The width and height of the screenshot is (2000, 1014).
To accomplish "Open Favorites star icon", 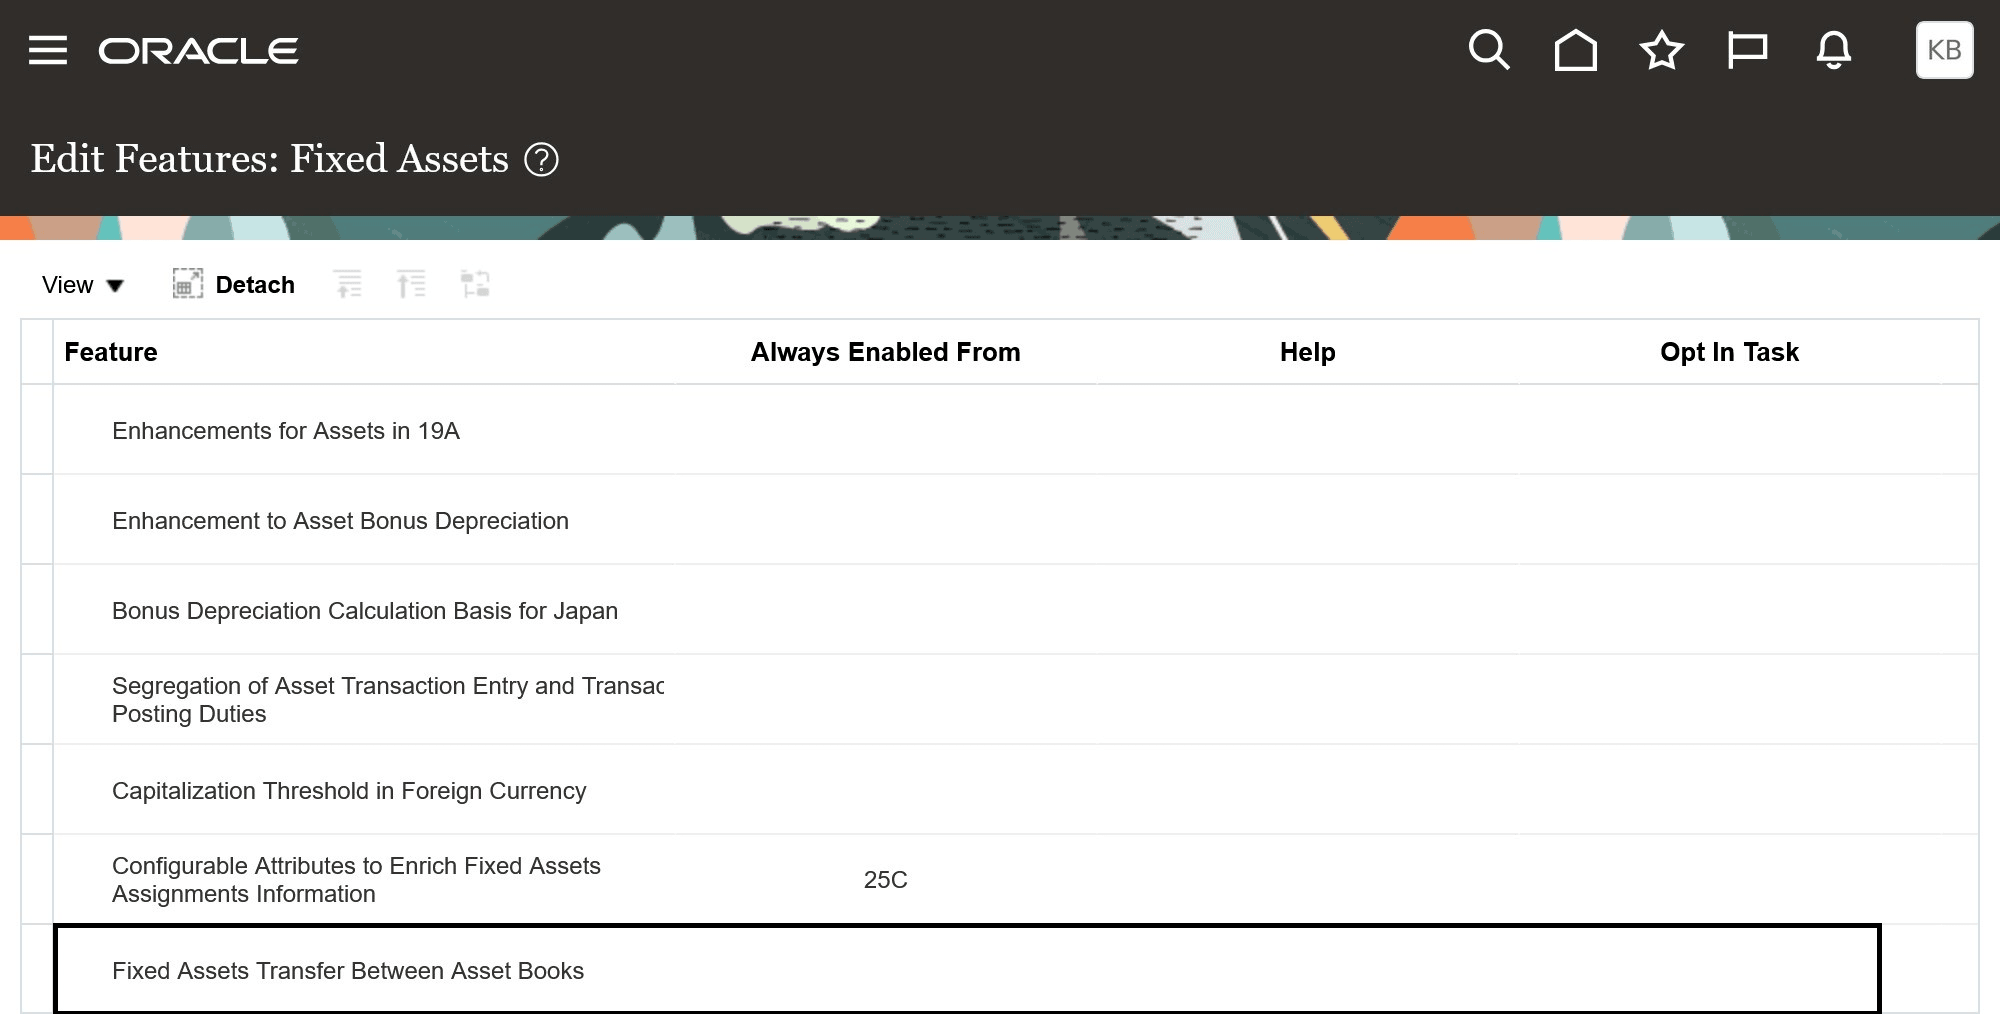I will 1662,50.
